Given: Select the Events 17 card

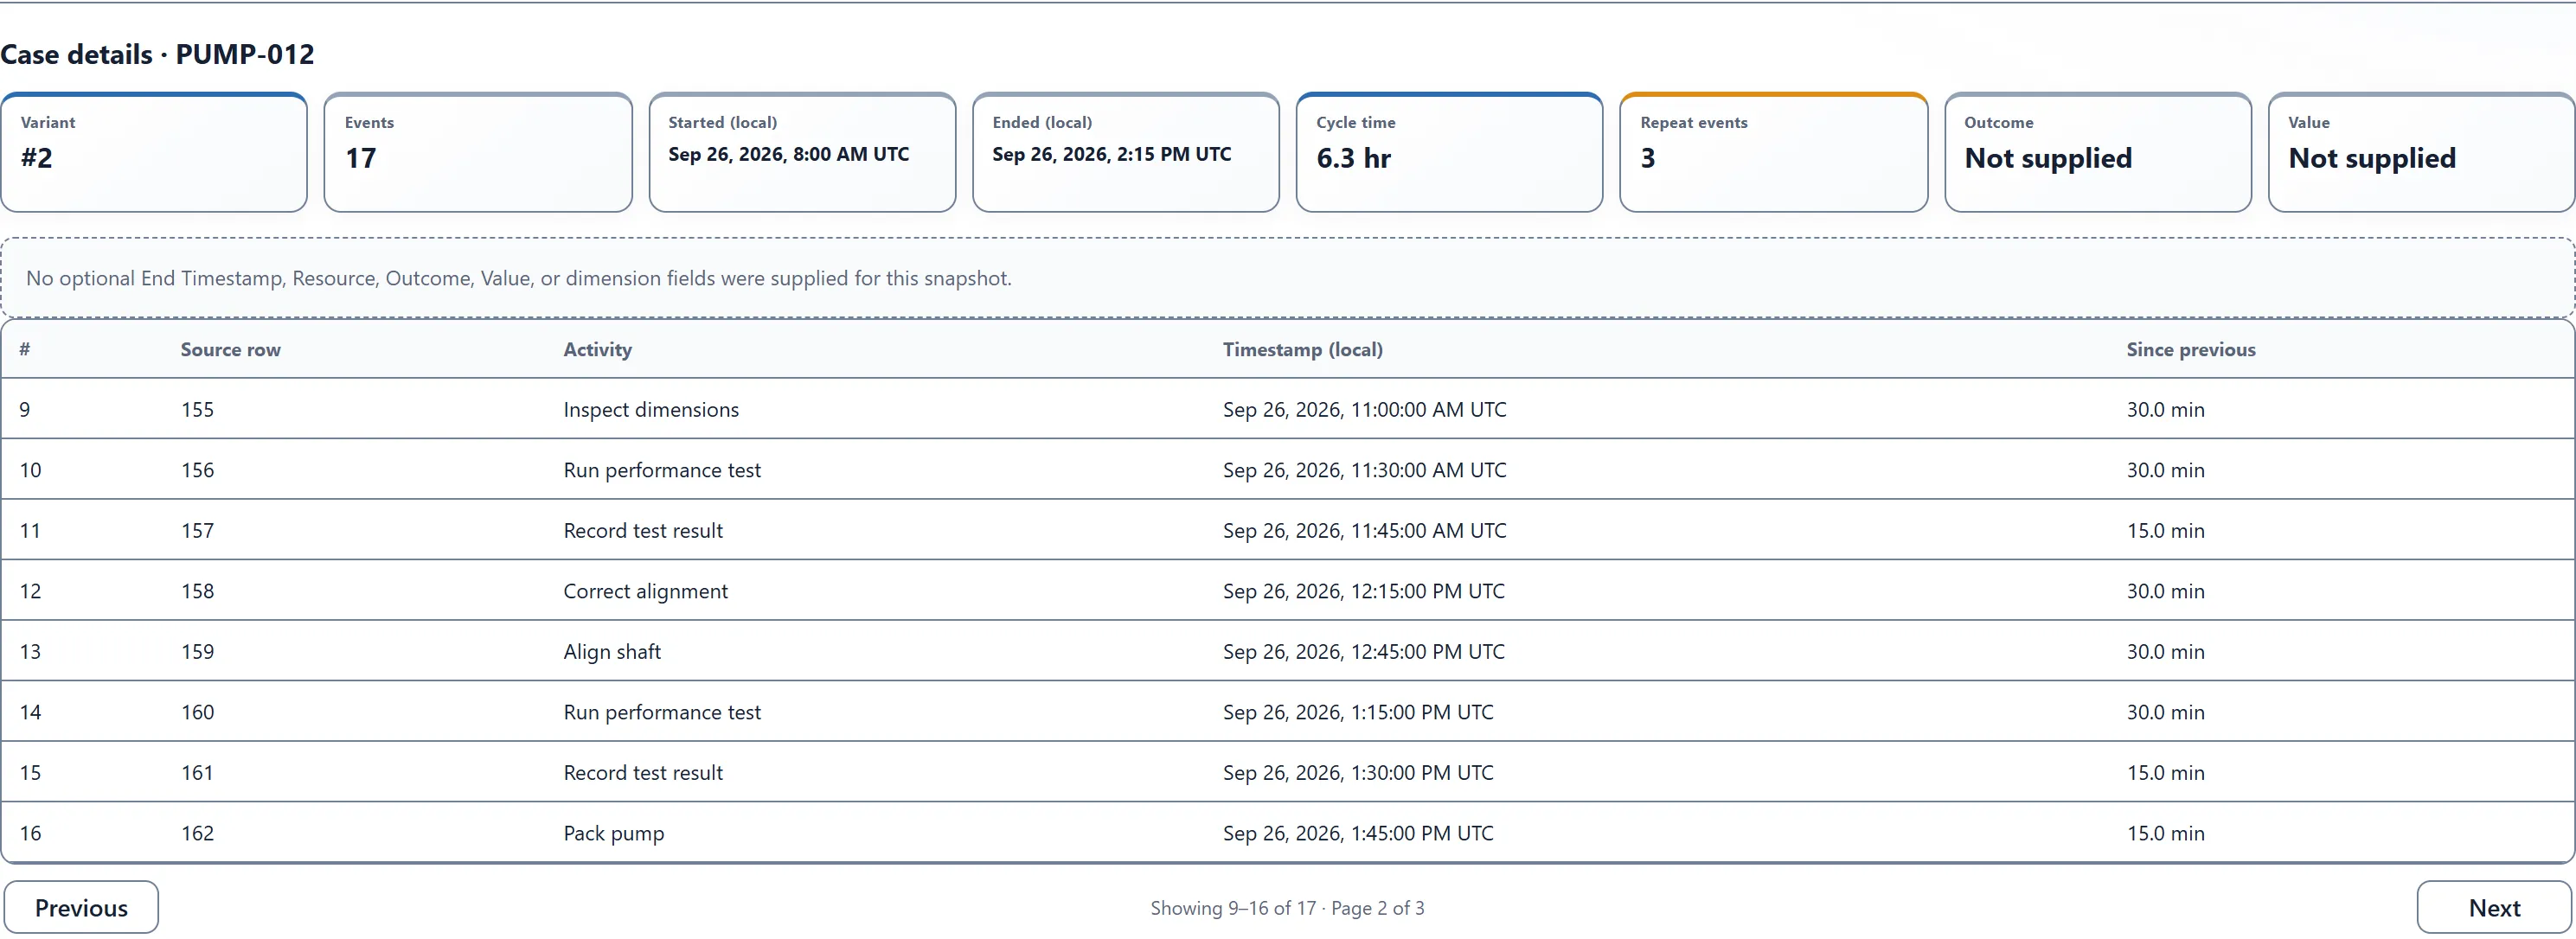Looking at the screenshot, I should coord(478,152).
